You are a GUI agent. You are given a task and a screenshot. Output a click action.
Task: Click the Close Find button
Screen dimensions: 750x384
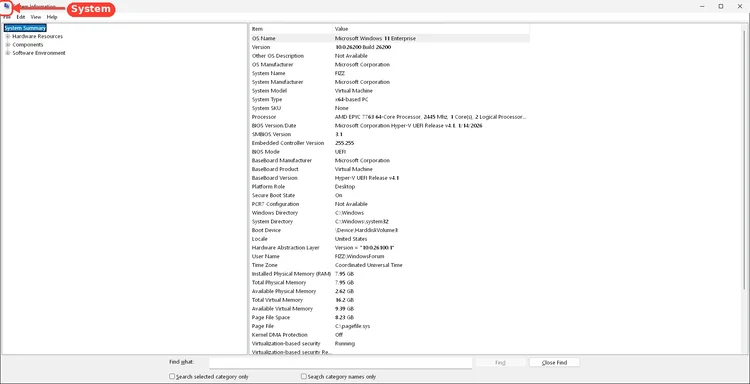tap(554, 362)
